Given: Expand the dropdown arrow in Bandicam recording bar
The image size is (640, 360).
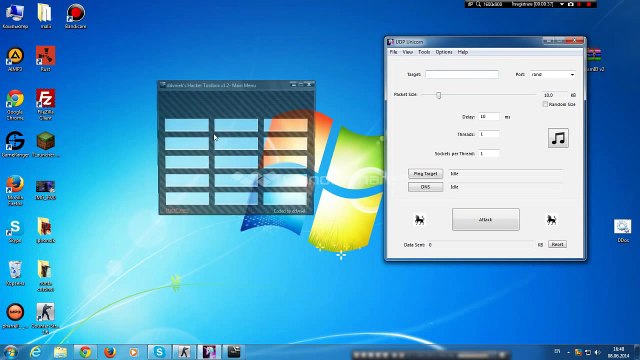Looking at the screenshot, I should pos(562,4).
